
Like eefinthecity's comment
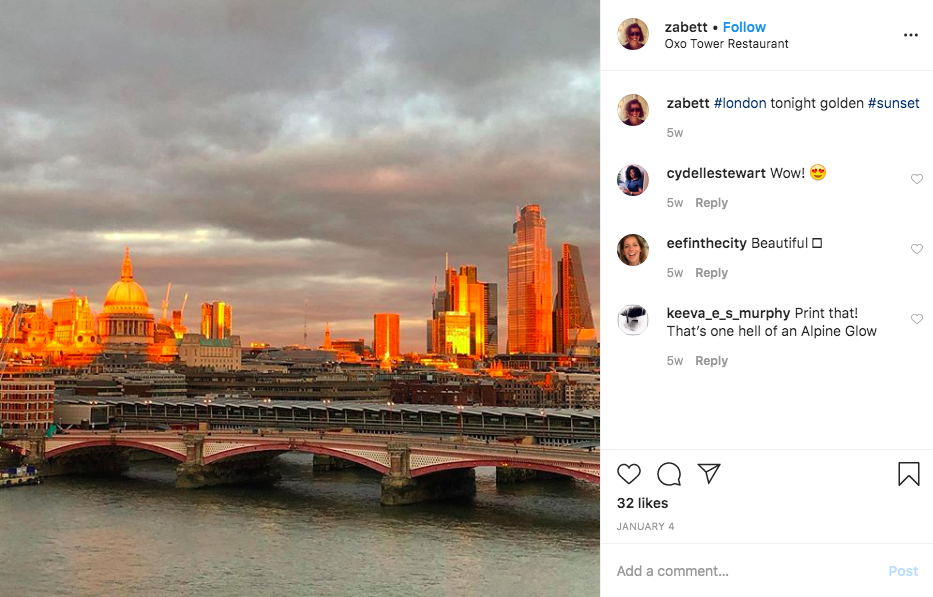(916, 249)
